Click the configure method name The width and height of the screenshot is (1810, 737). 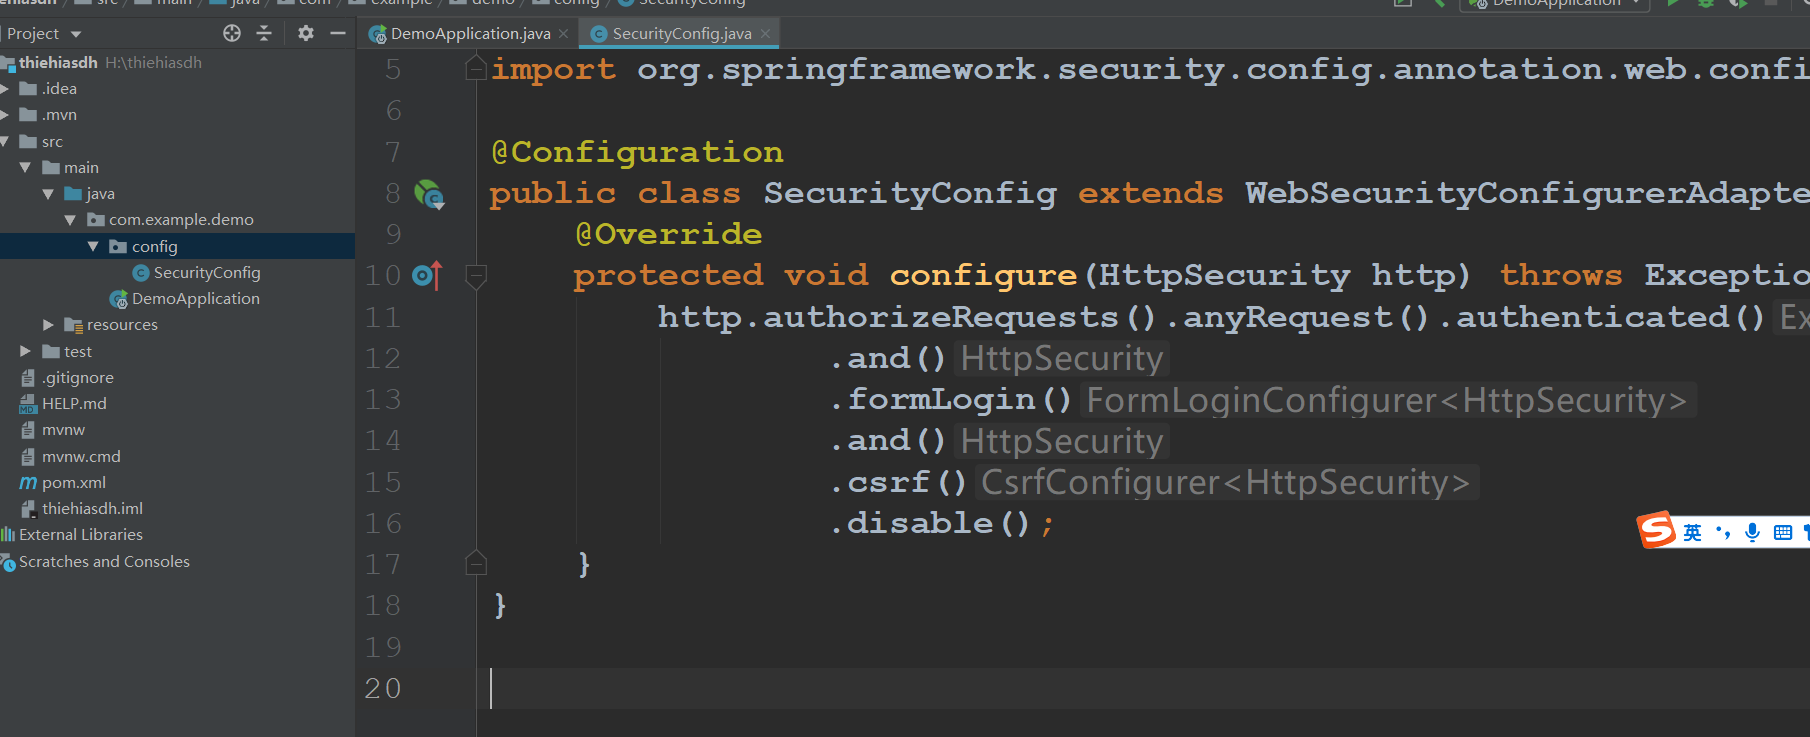tap(983, 275)
